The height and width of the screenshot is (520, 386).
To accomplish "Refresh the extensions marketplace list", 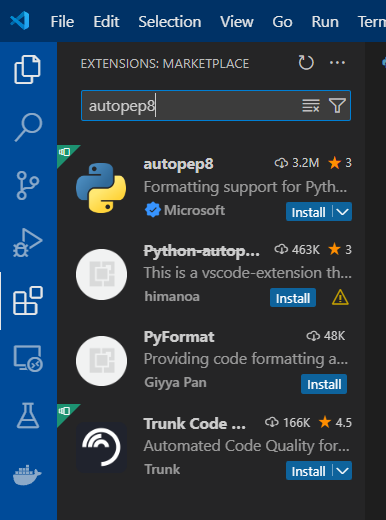I will click(306, 62).
